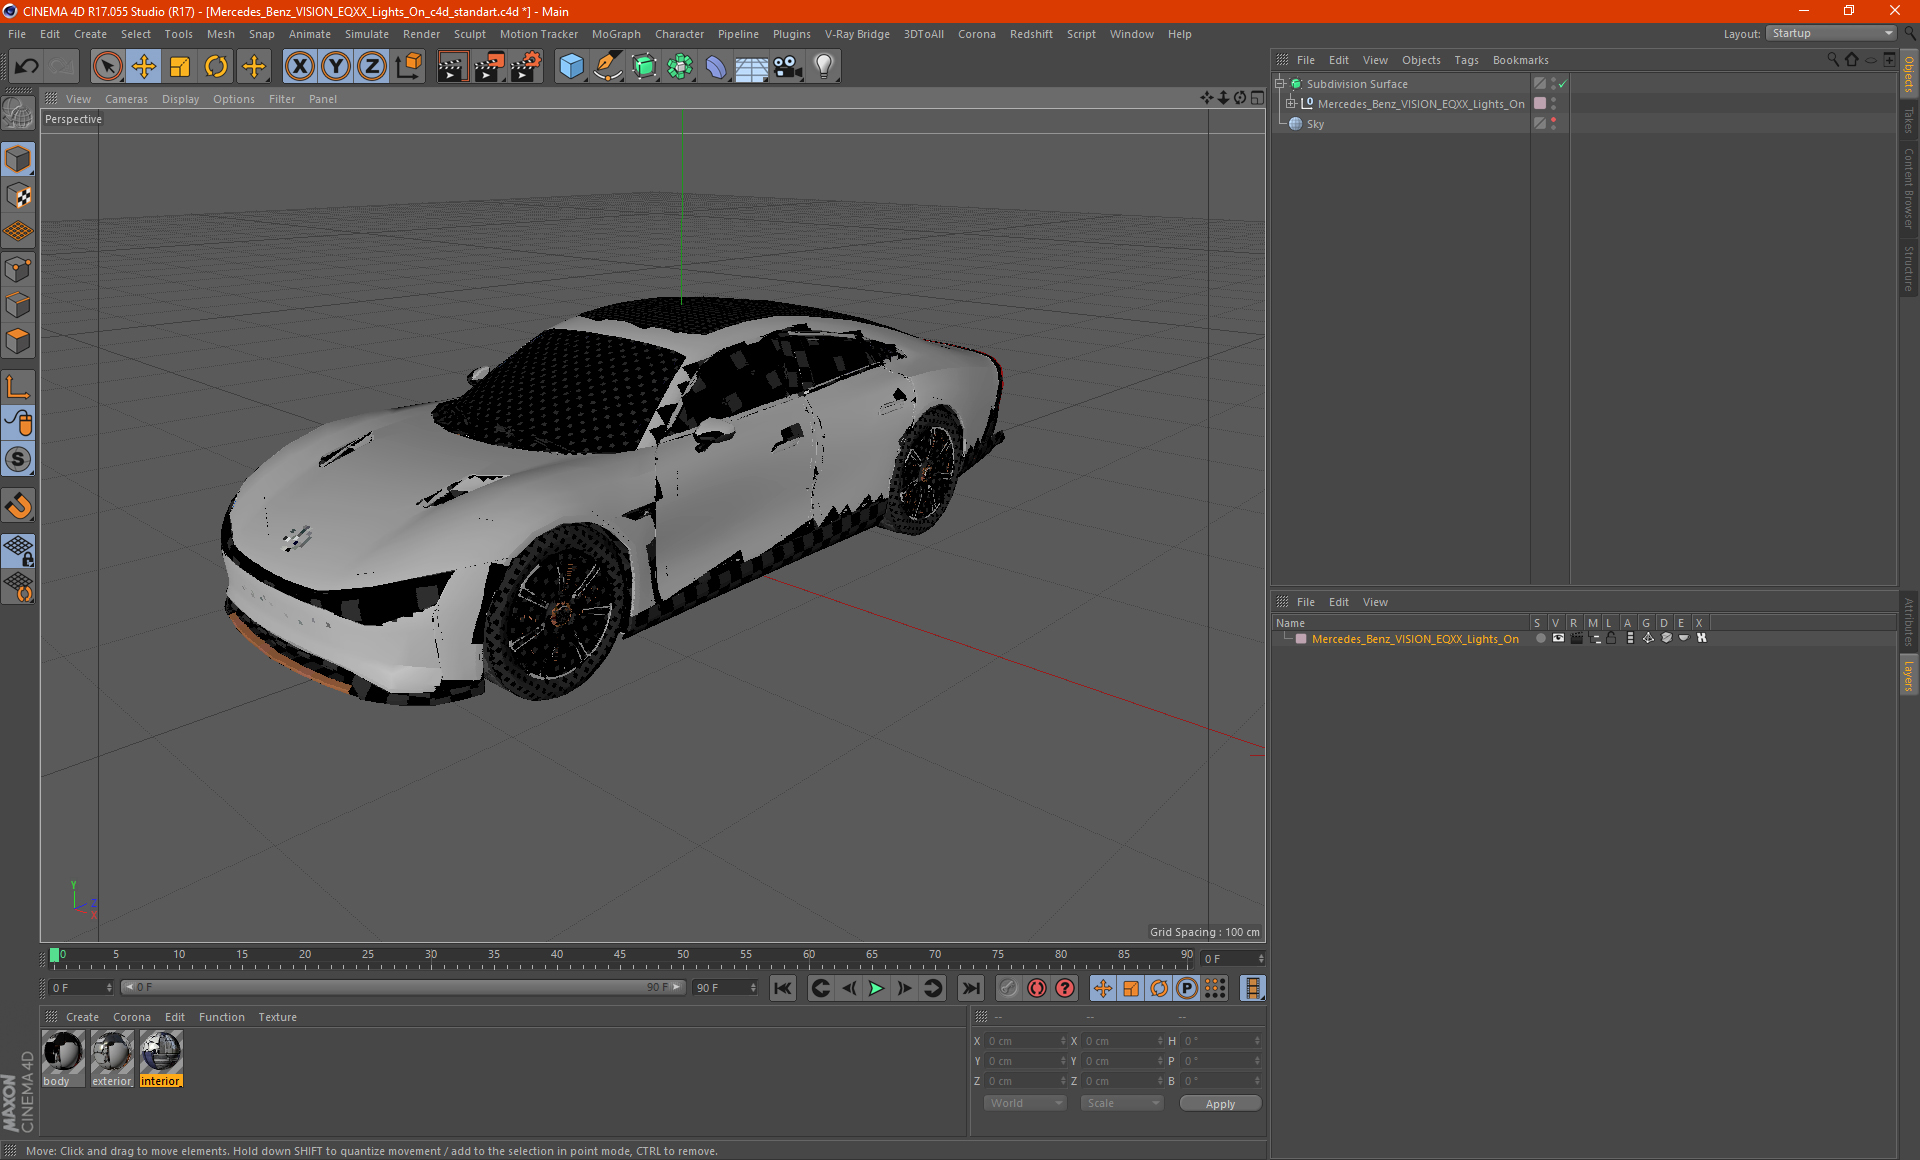This screenshot has width=1920, height=1160.
Task: Toggle coordinate system icon
Action: pos(408,67)
